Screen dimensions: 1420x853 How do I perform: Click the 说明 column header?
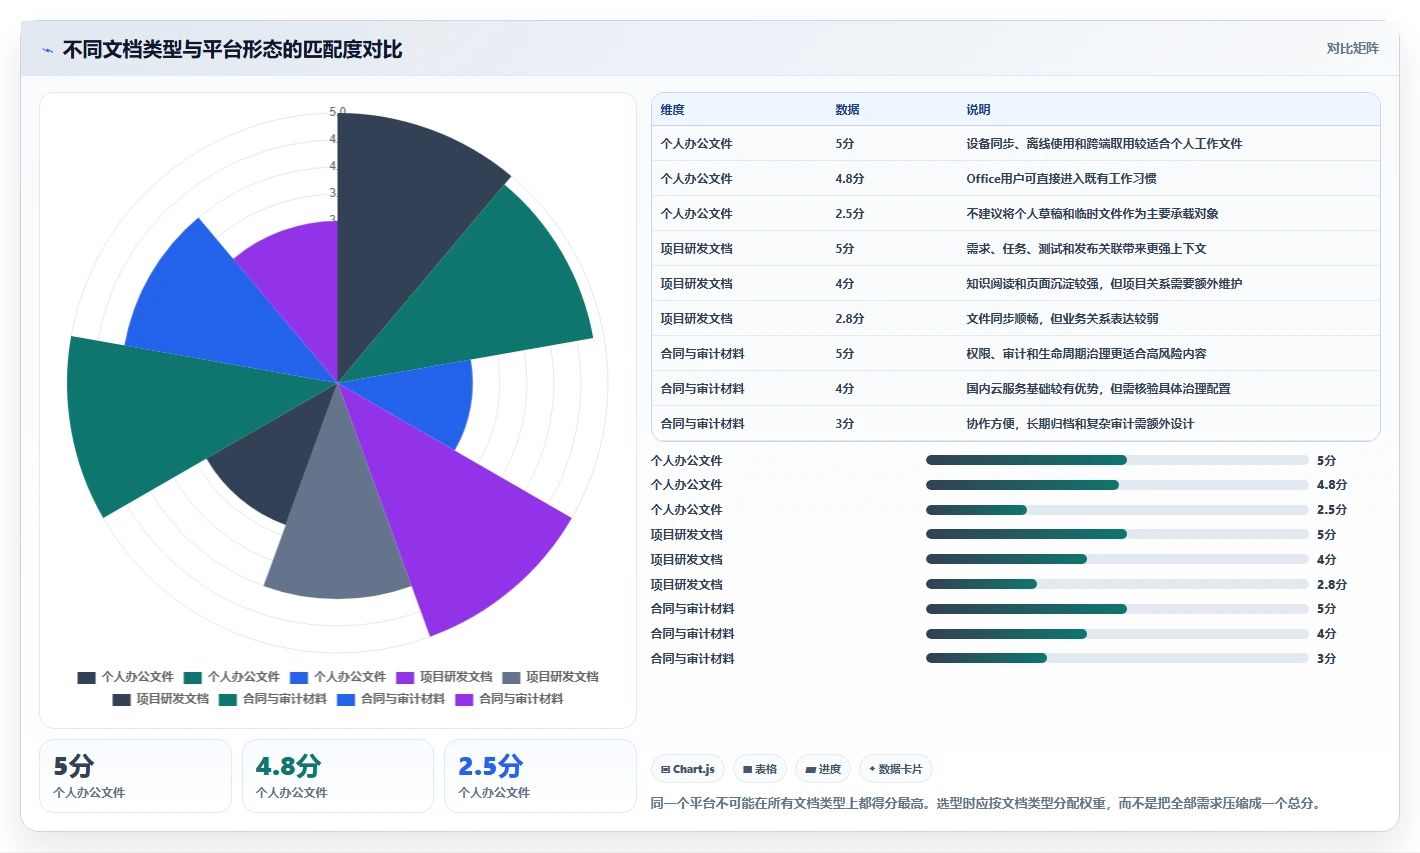pos(978,110)
